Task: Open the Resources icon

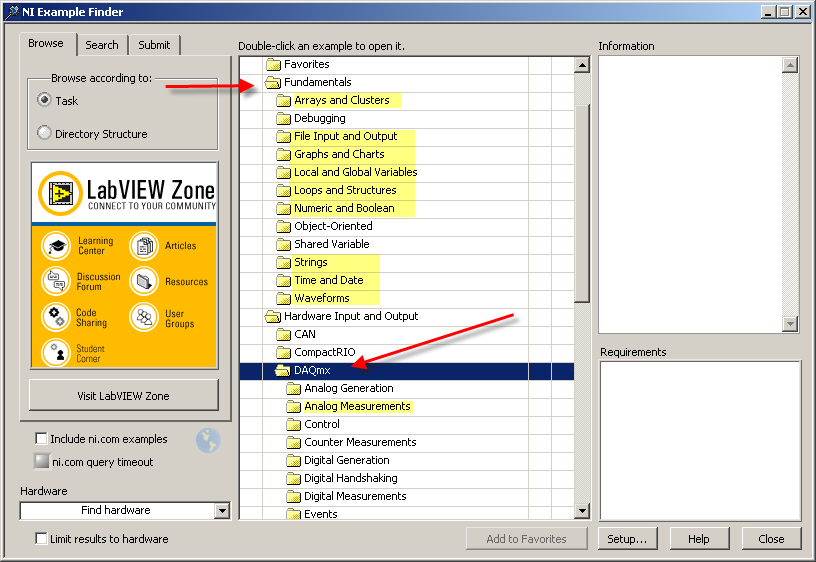Action: pyautogui.click(x=144, y=281)
